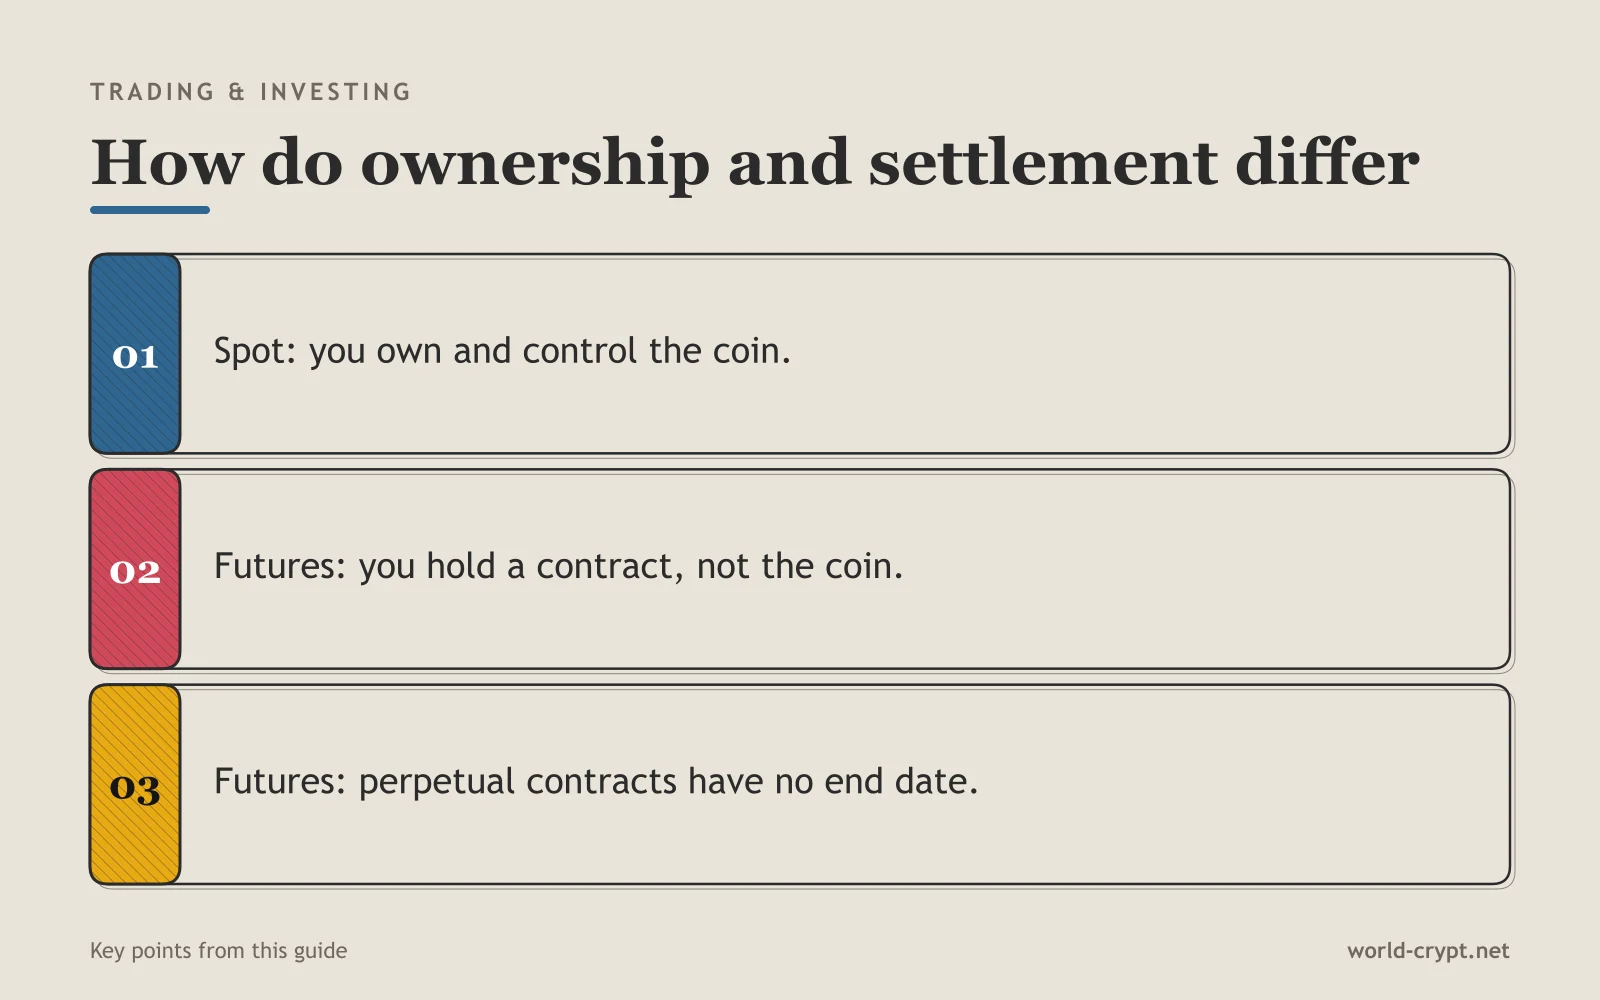Viewport: 1600px width, 1000px height.
Task: Click the first card containing Spot point
Action: click(800, 354)
